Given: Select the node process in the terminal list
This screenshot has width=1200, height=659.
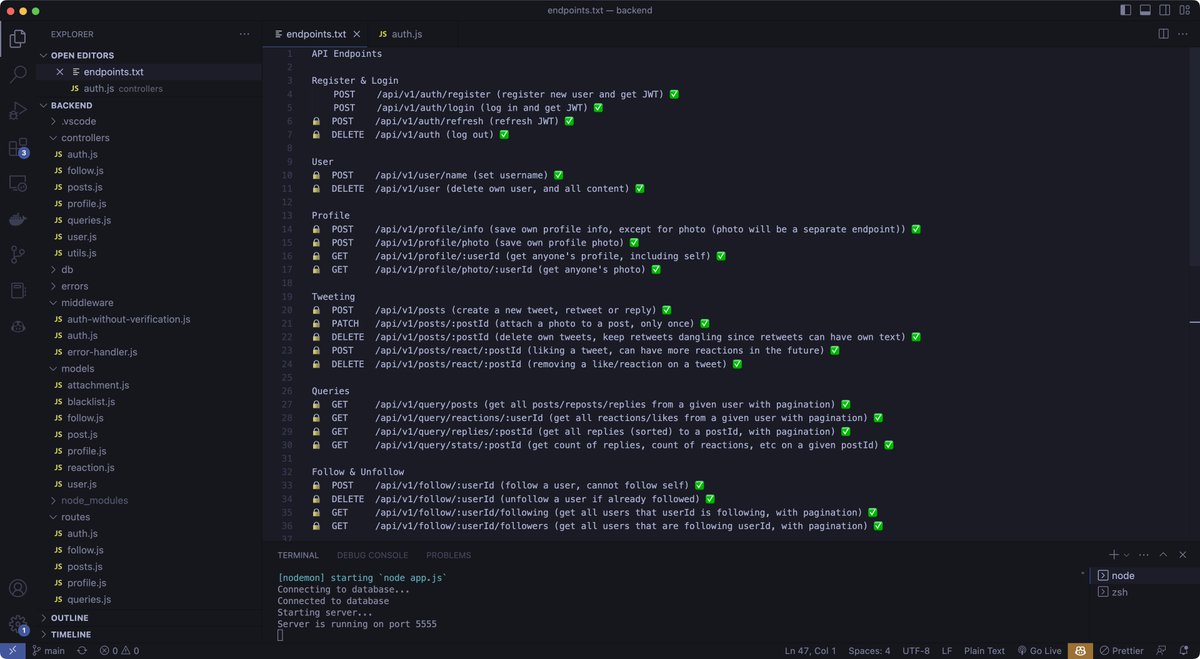Looking at the screenshot, I should point(1125,575).
